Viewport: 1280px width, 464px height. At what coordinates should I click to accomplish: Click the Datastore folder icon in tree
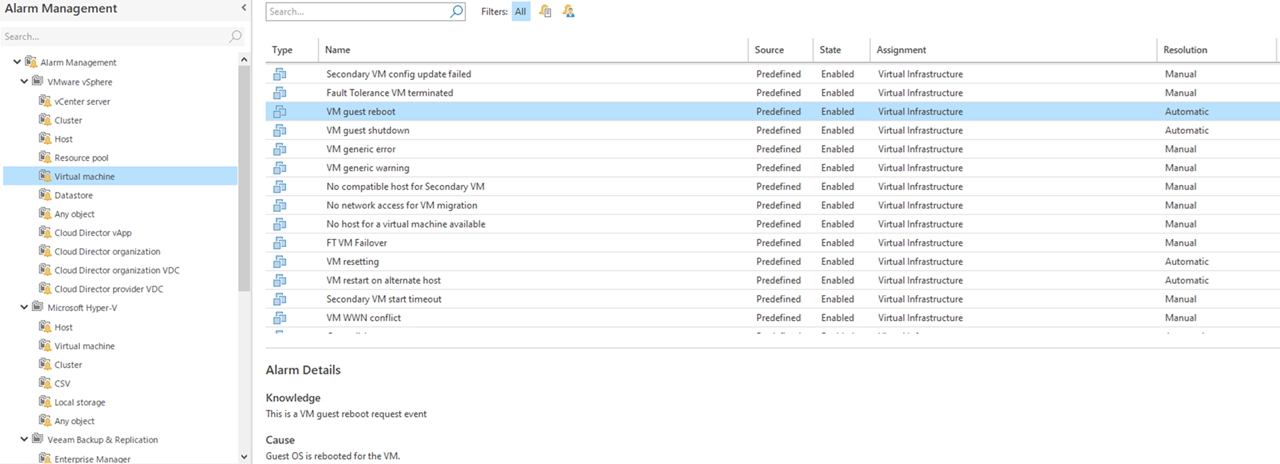coord(44,195)
